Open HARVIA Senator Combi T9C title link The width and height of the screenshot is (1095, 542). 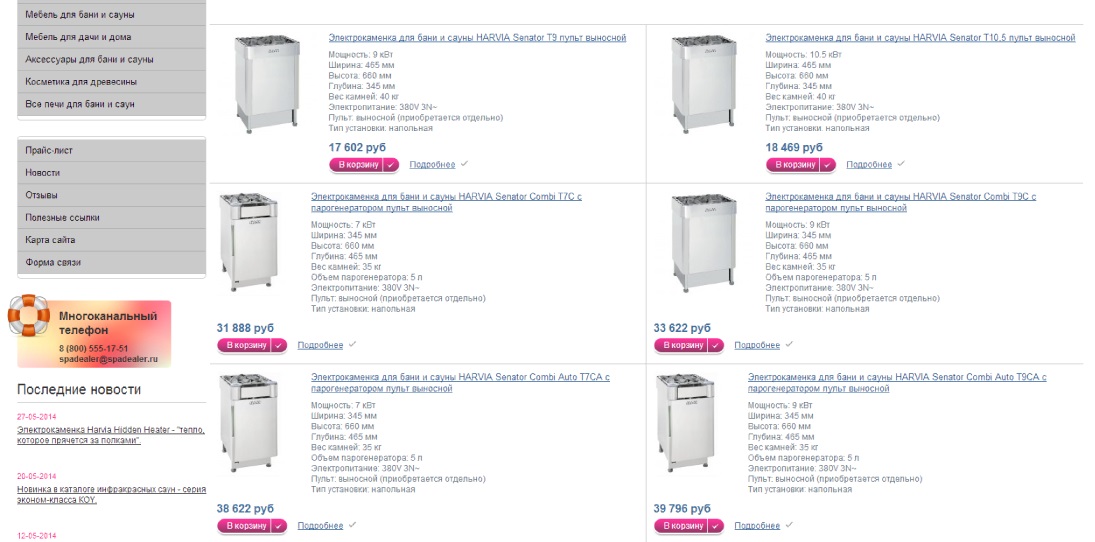pos(901,203)
